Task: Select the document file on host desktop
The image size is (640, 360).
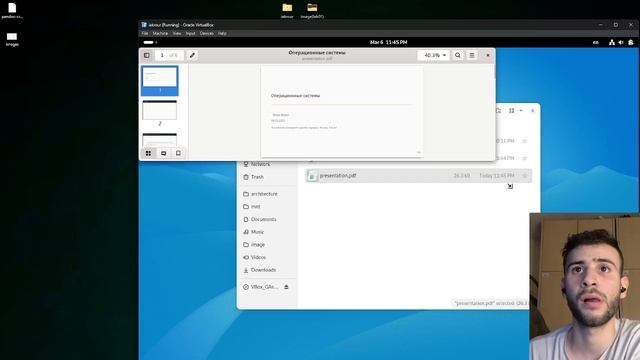Action: coord(12,11)
